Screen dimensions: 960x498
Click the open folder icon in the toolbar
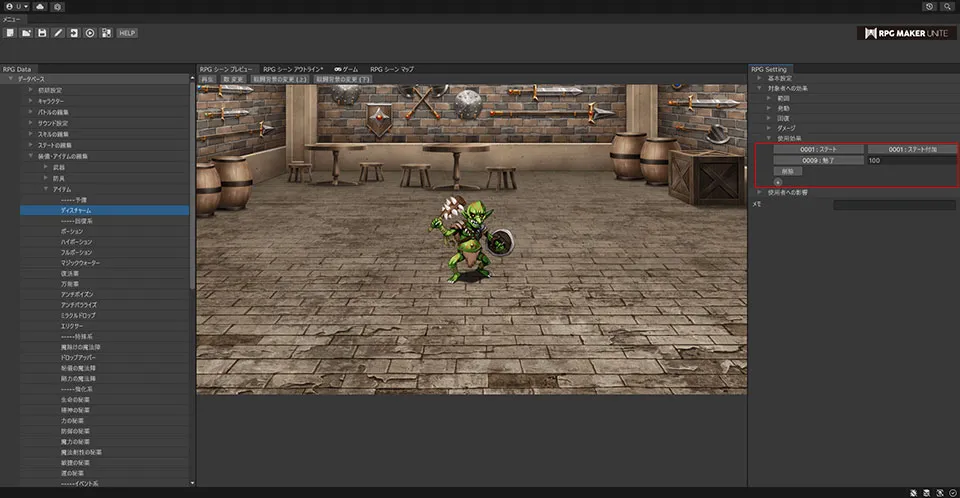point(26,33)
